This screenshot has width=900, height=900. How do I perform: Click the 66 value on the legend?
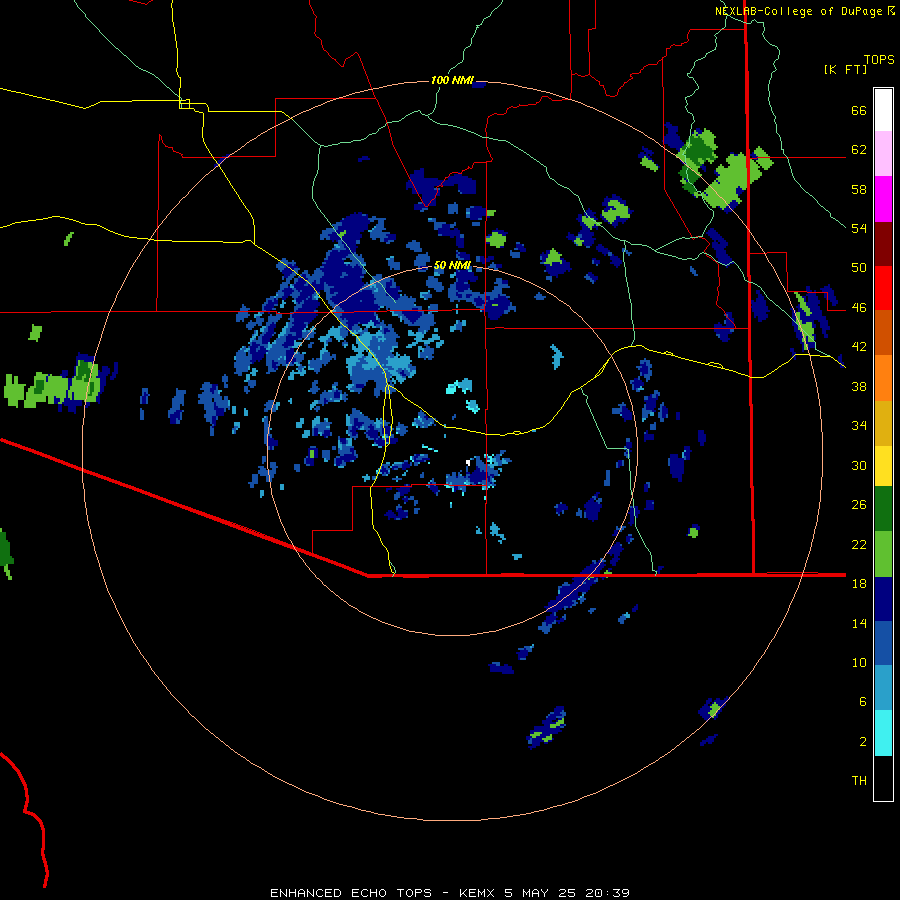859,111
